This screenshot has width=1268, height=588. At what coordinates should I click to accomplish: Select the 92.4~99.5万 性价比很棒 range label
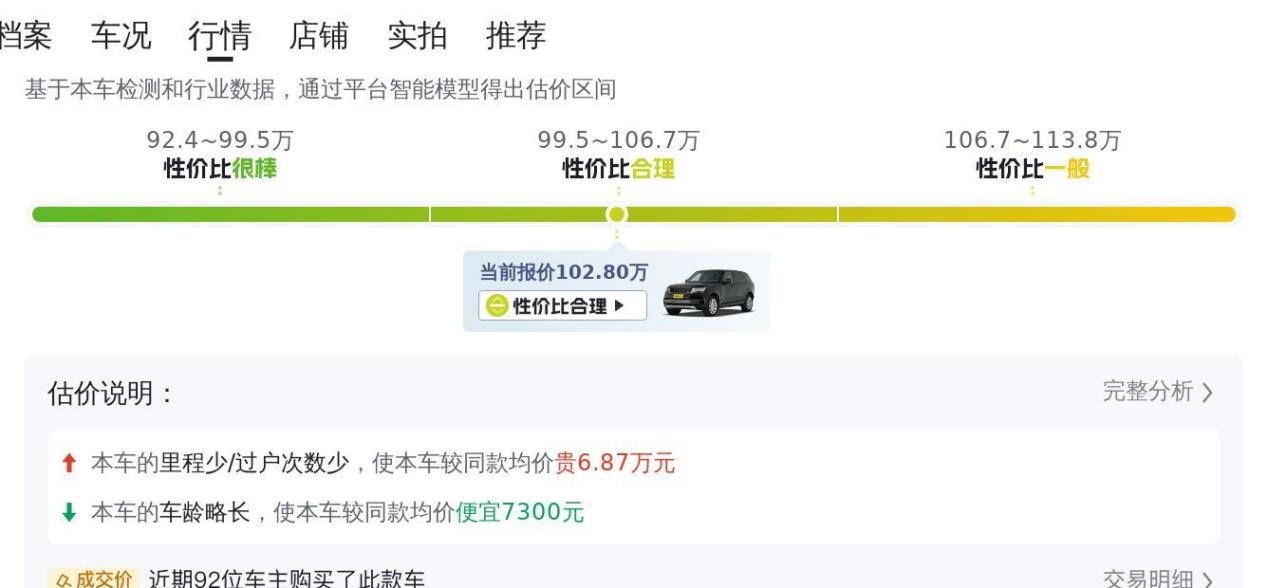click(x=220, y=155)
